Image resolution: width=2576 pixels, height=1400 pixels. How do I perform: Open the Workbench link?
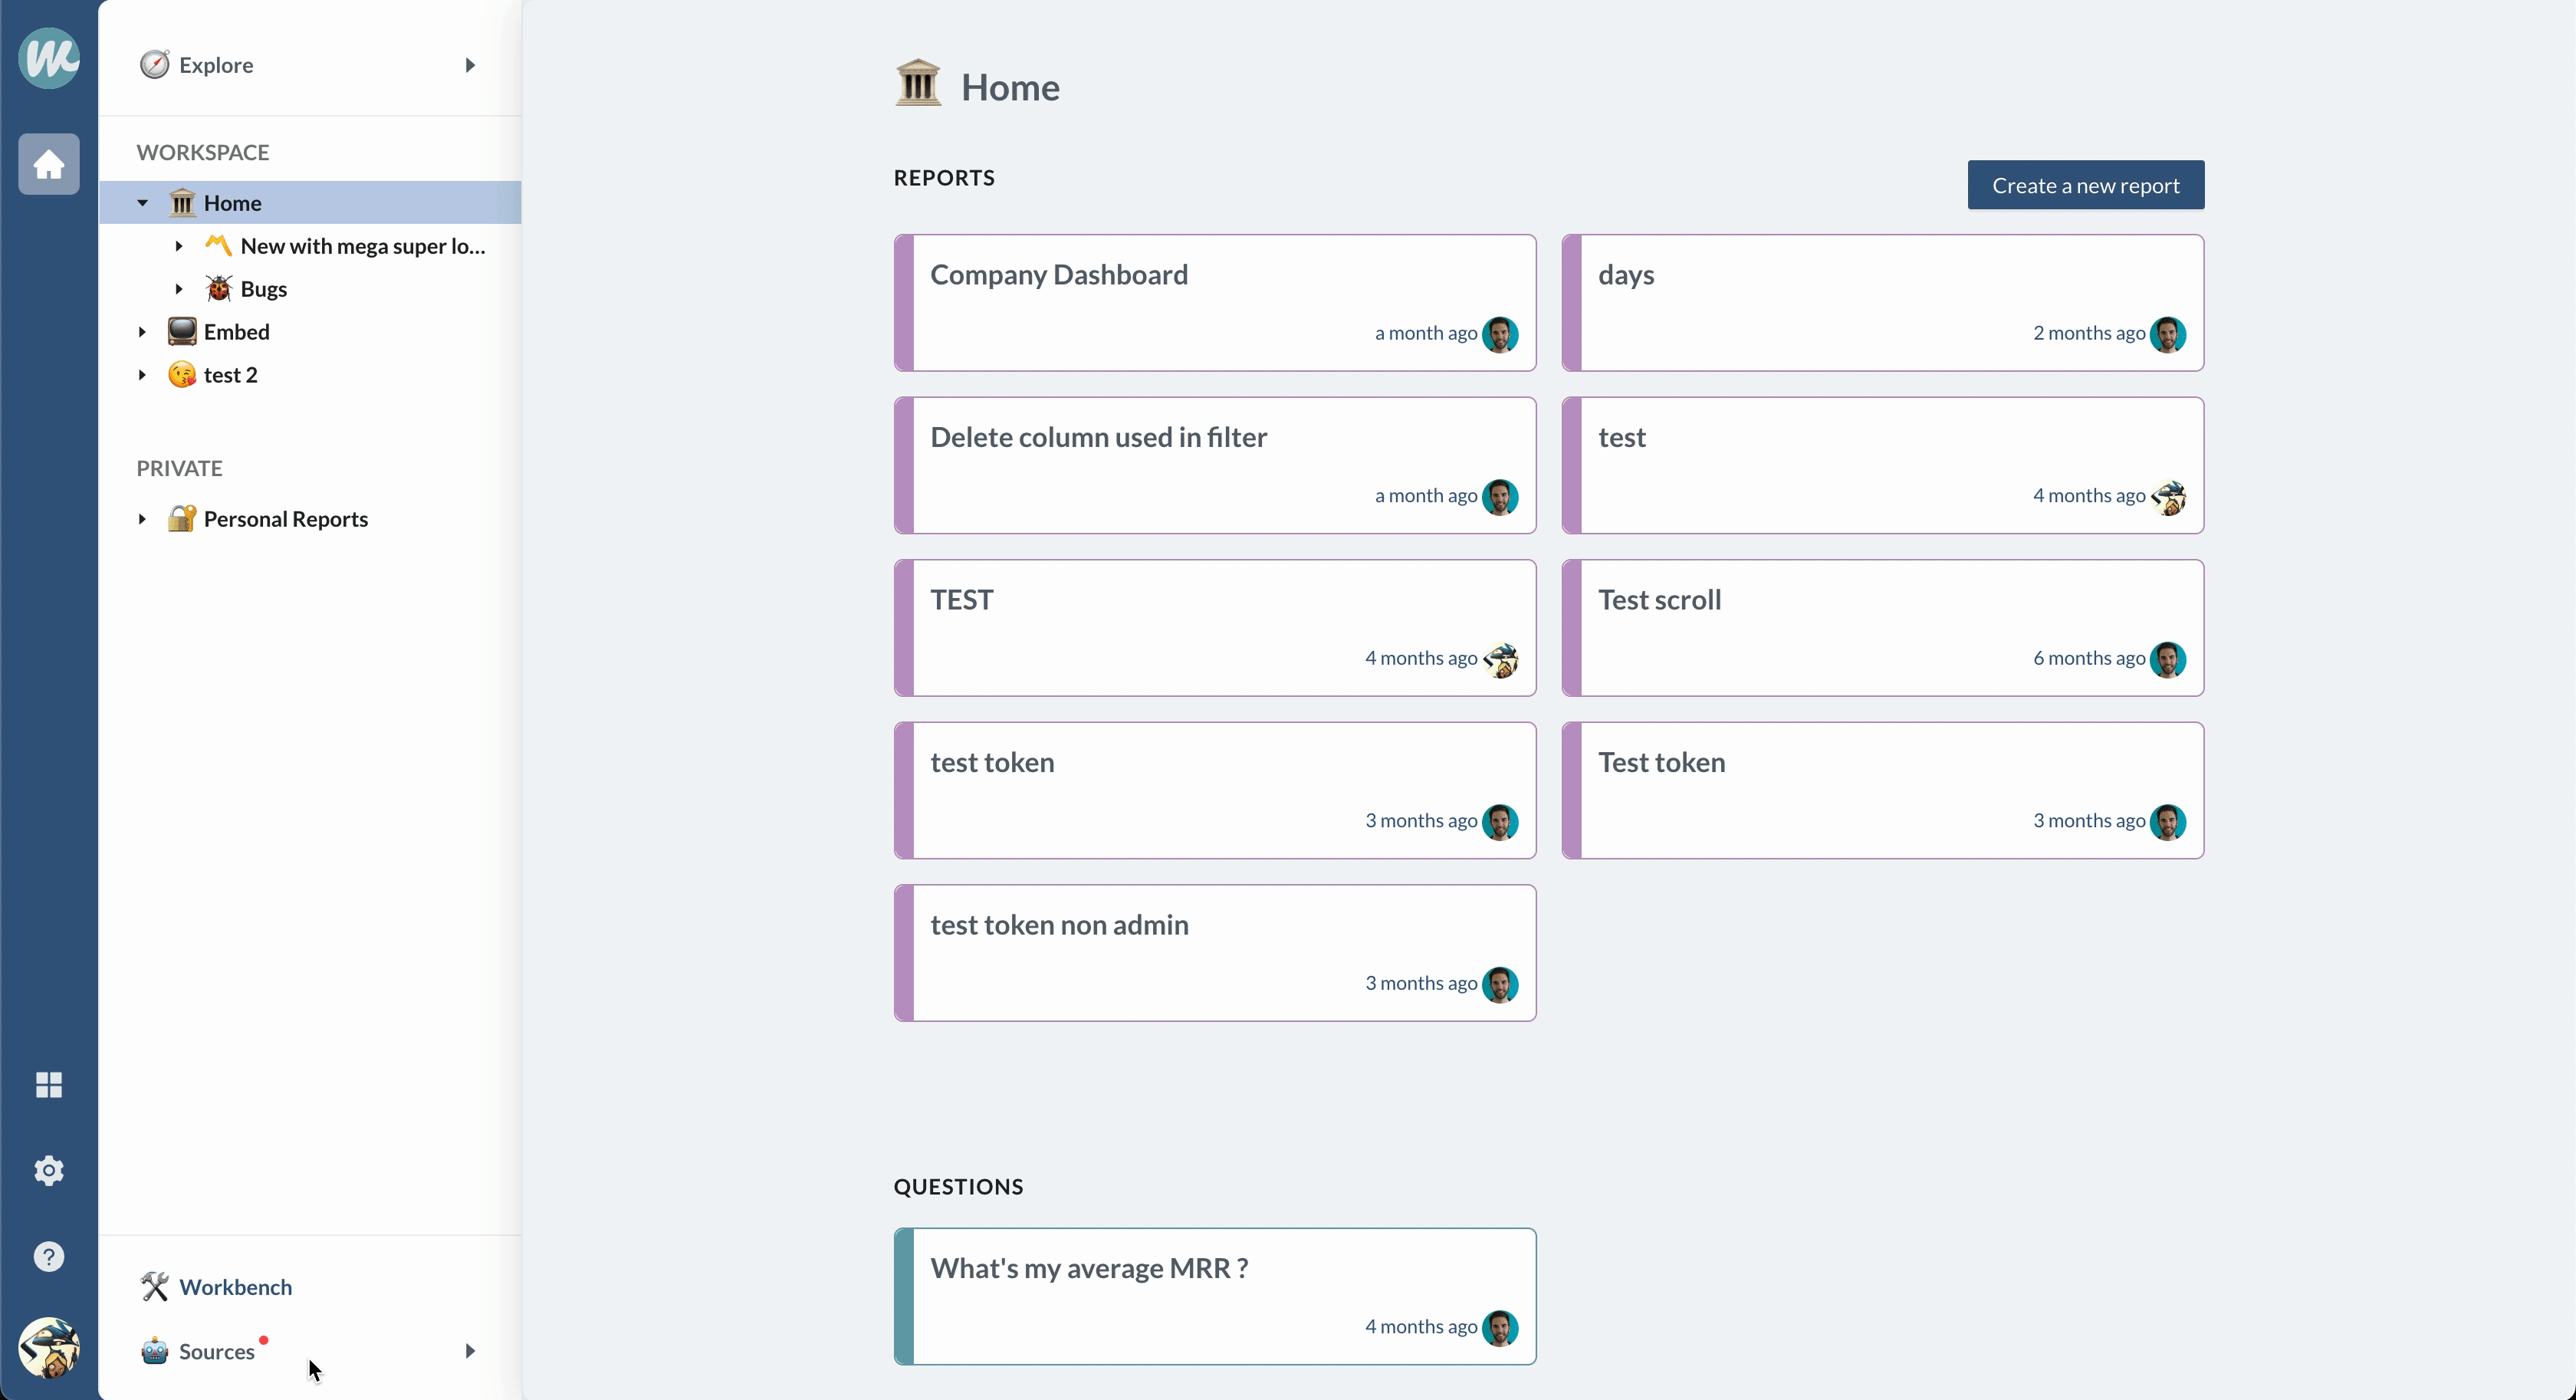pos(235,1287)
